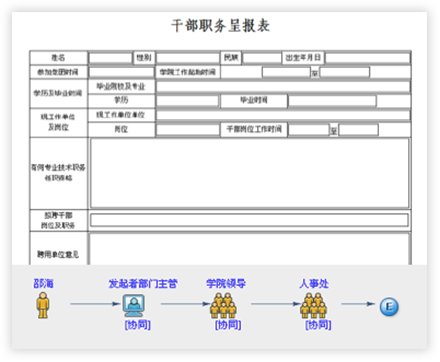Click the blue E end node
The width and height of the screenshot is (440, 362).
389,306
